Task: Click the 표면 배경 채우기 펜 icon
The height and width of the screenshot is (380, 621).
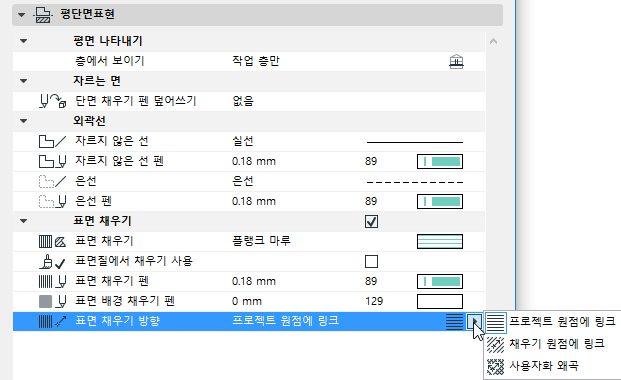Action: click(x=52, y=301)
